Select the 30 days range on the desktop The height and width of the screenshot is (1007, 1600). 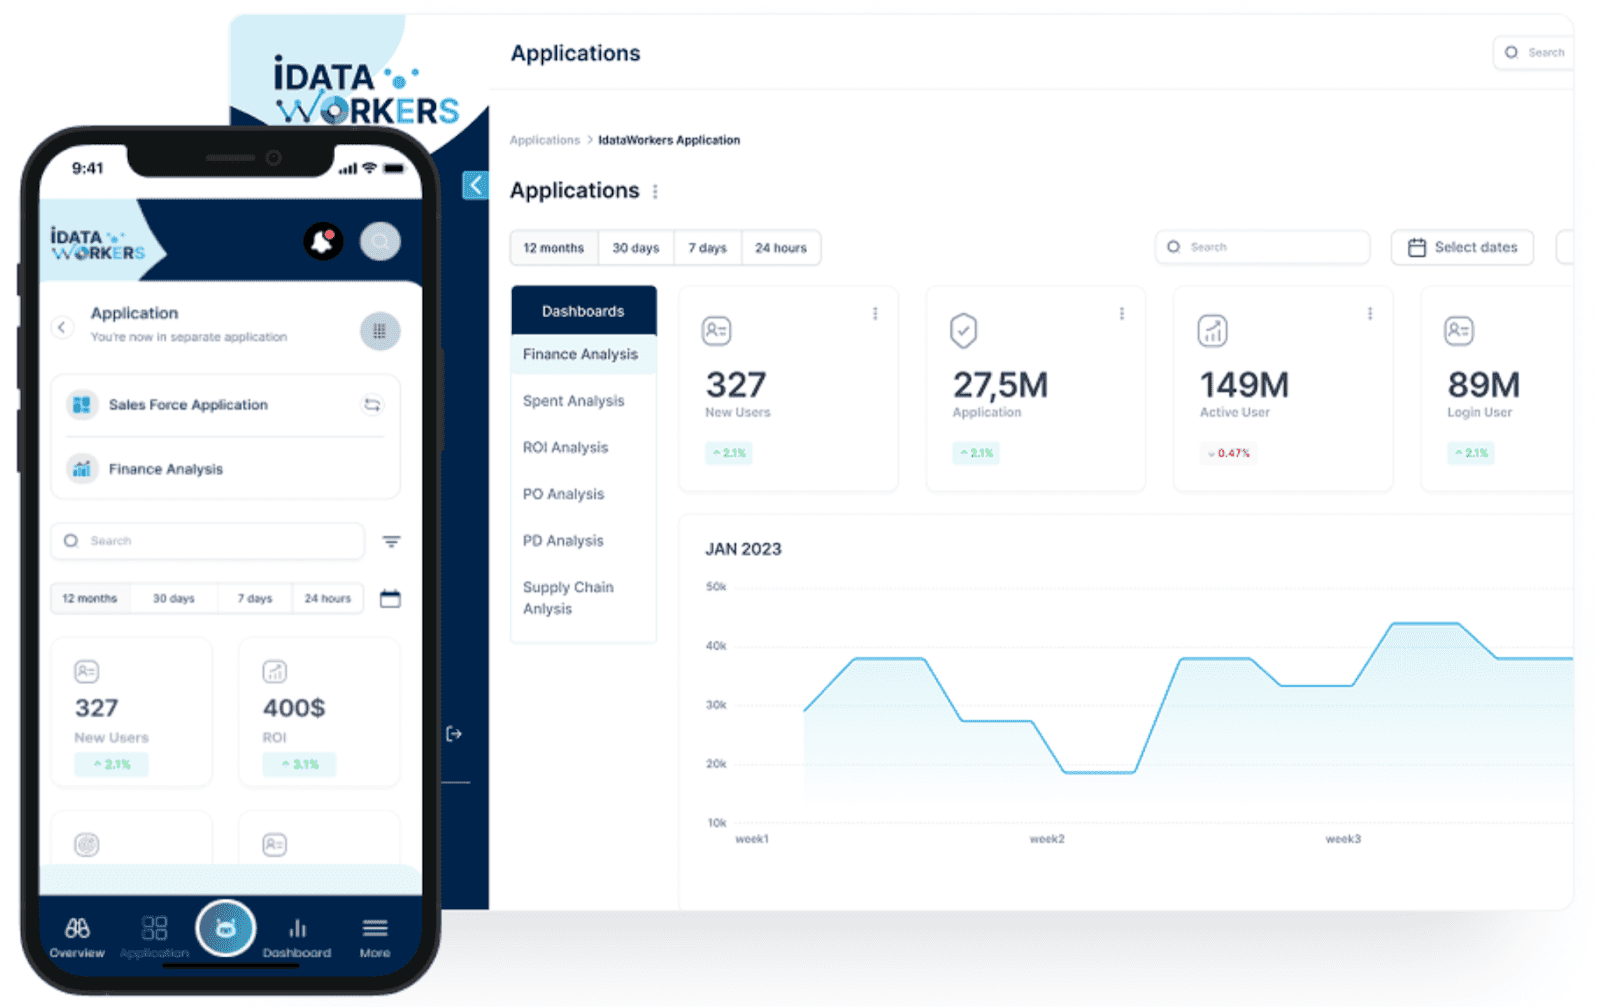[635, 248]
